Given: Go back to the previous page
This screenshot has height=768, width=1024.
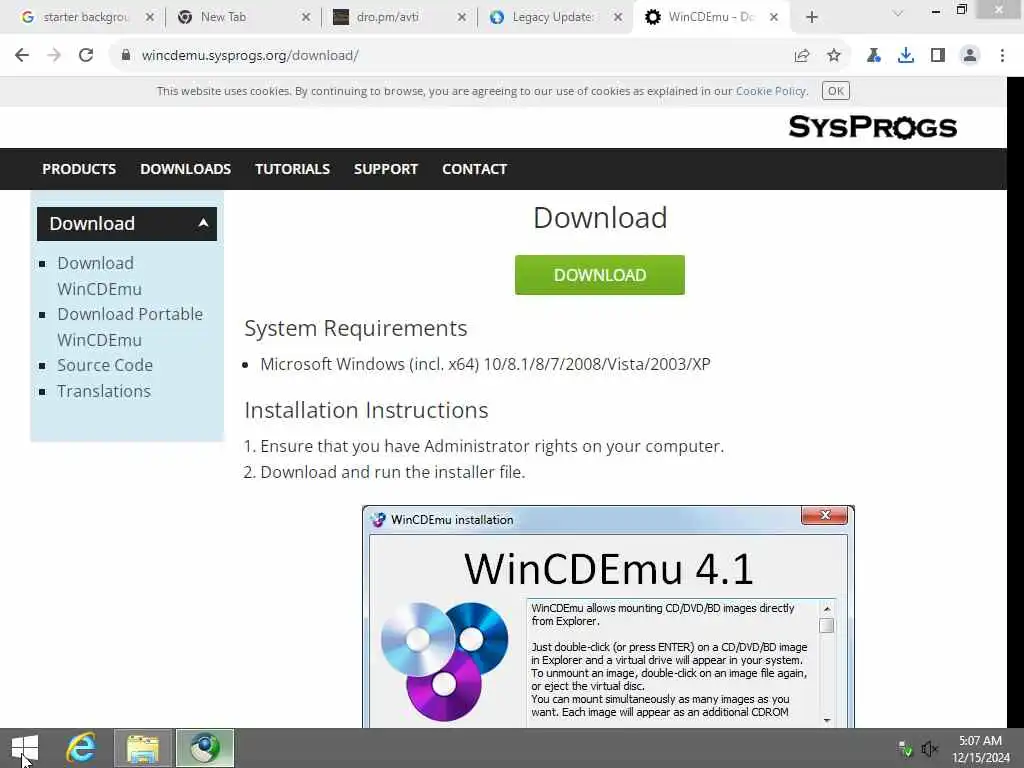Looking at the screenshot, I should tap(22, 56).
